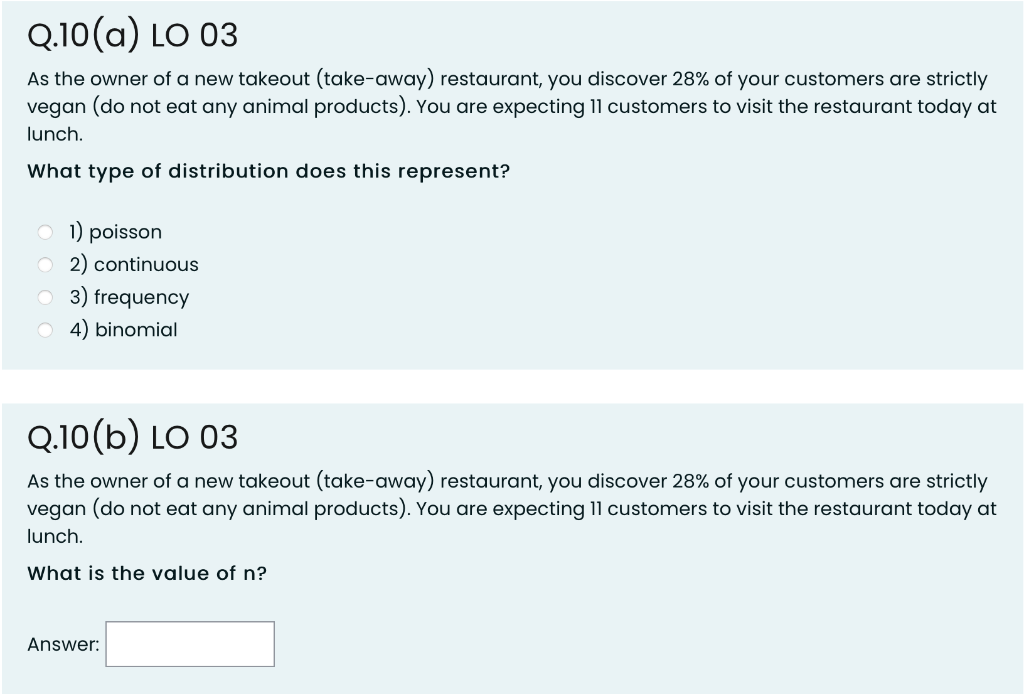Click the Q.10(a) LO 03 heading
1024x694 pixels.
pos(133,34)
